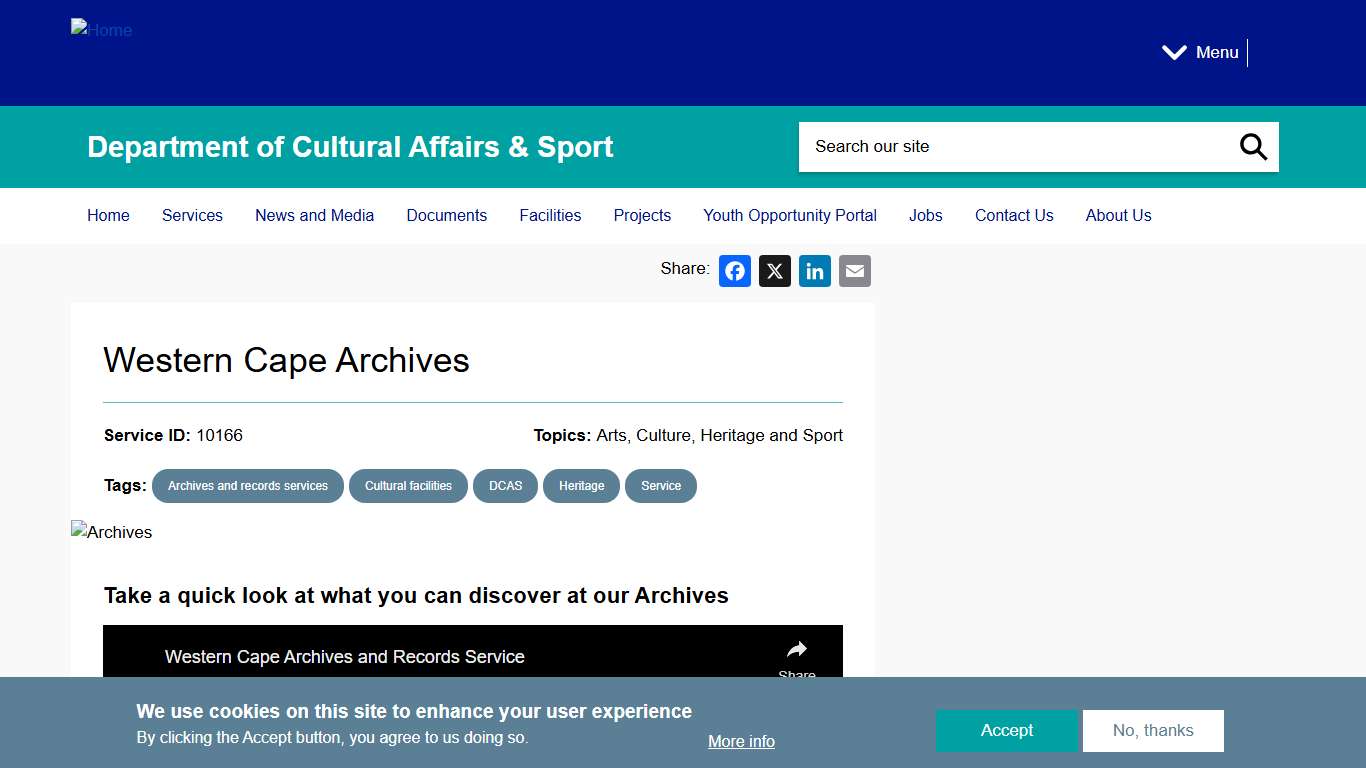Click the broken Archives image placeholder
1366x768 pixels.
[111, 532]
